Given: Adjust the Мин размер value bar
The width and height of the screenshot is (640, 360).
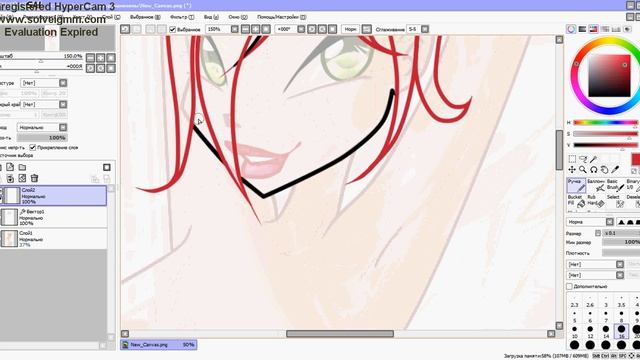Looking at the screenshot, I should 621,242.
